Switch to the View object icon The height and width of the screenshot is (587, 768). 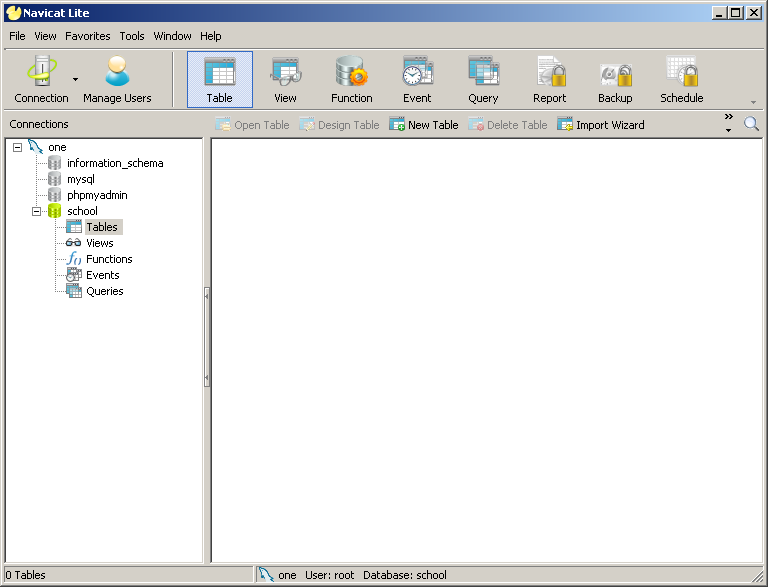(286, 79)
